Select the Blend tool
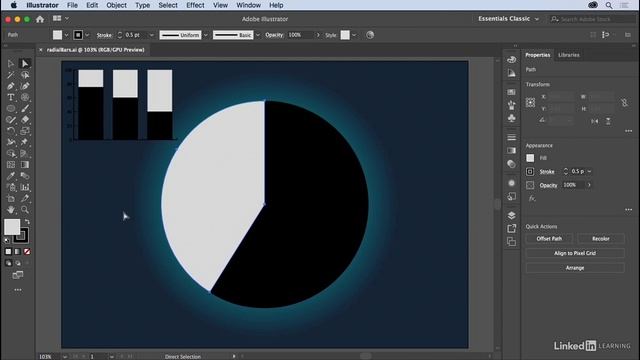The image size is (640, 360). tap(24, 176)
